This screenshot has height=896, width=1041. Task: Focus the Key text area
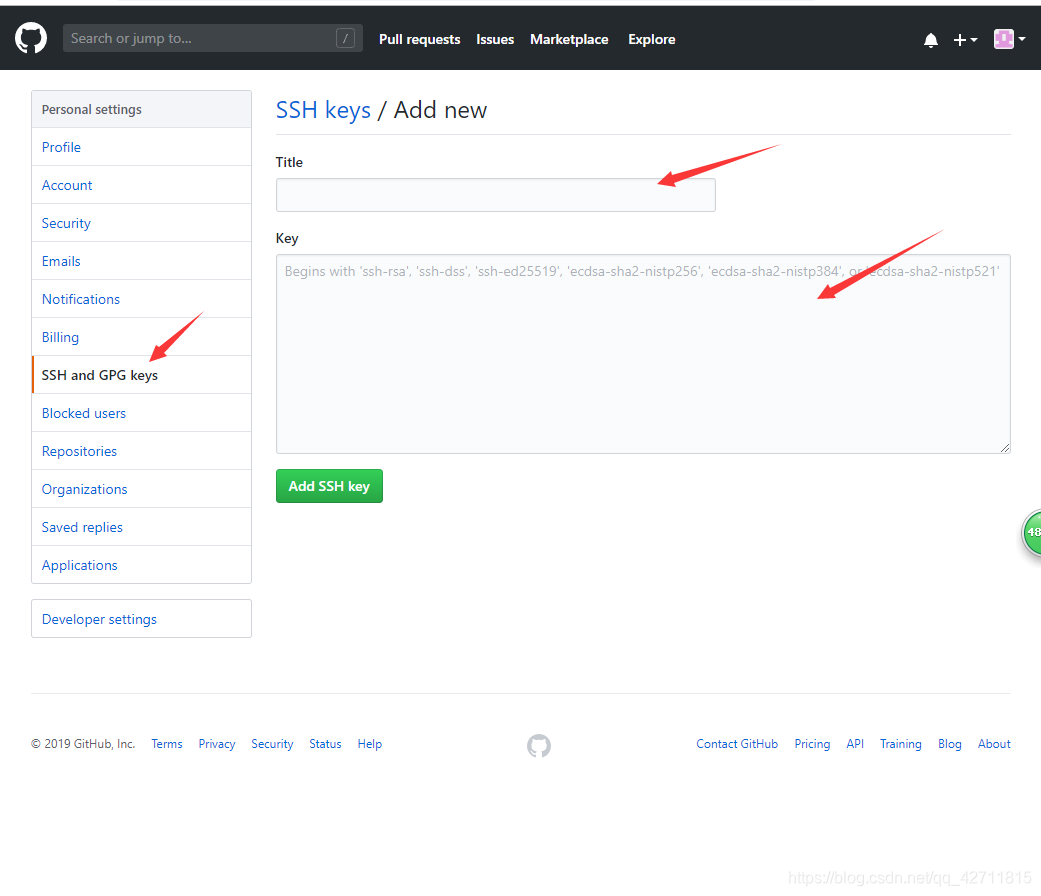click(x=643, y=354)
